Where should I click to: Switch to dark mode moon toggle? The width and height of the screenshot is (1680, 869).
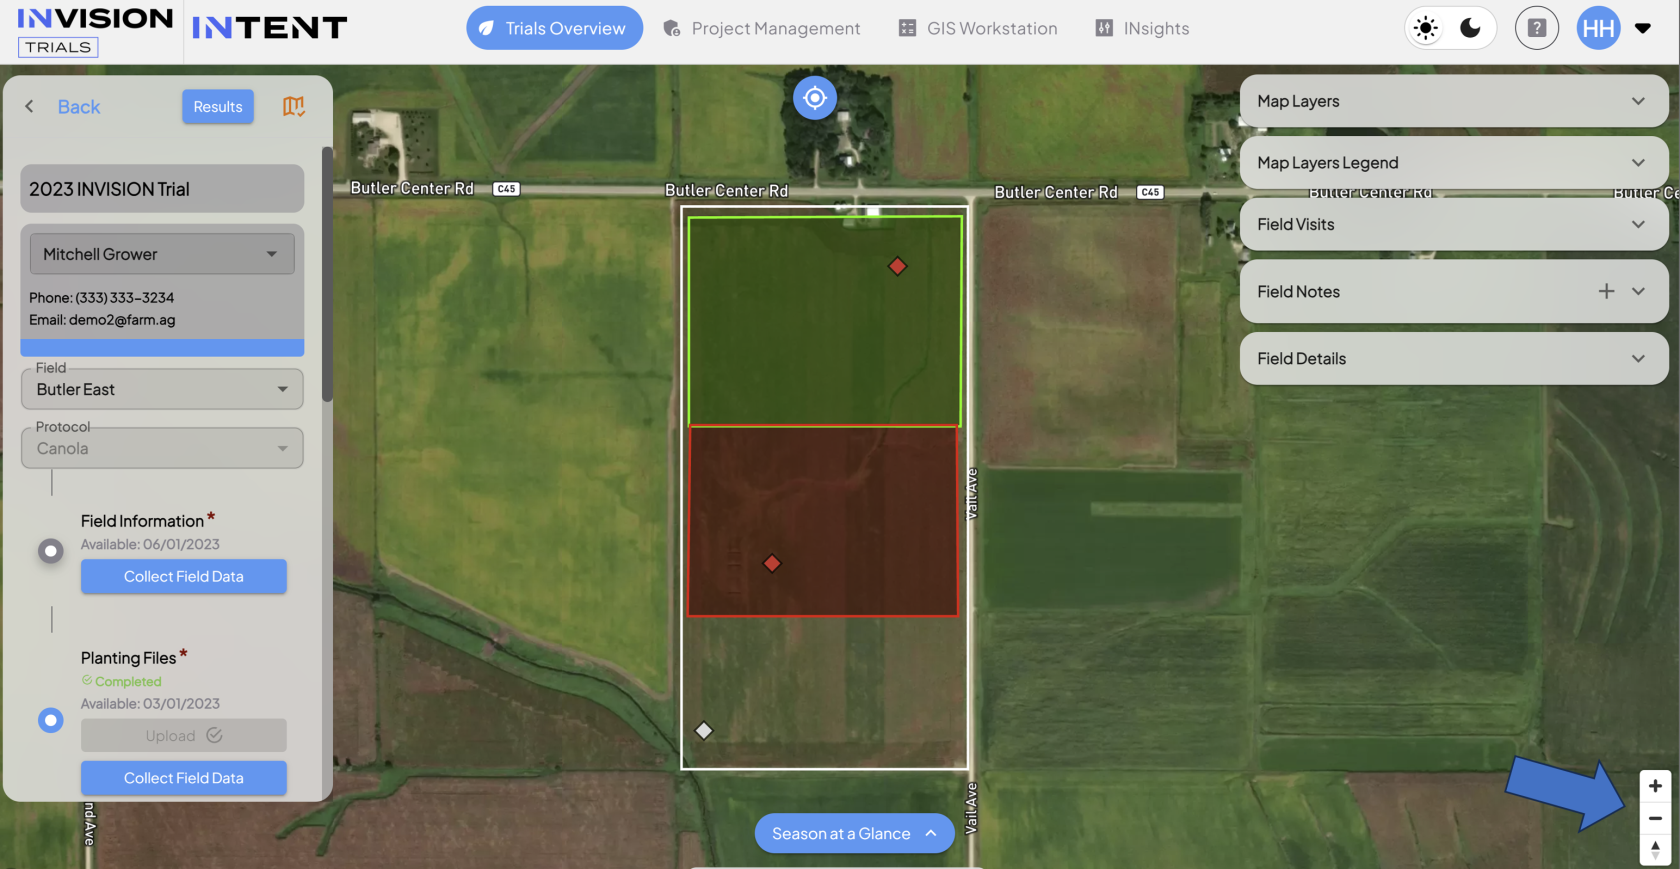pyautogui.click(x=1470, y=28)
